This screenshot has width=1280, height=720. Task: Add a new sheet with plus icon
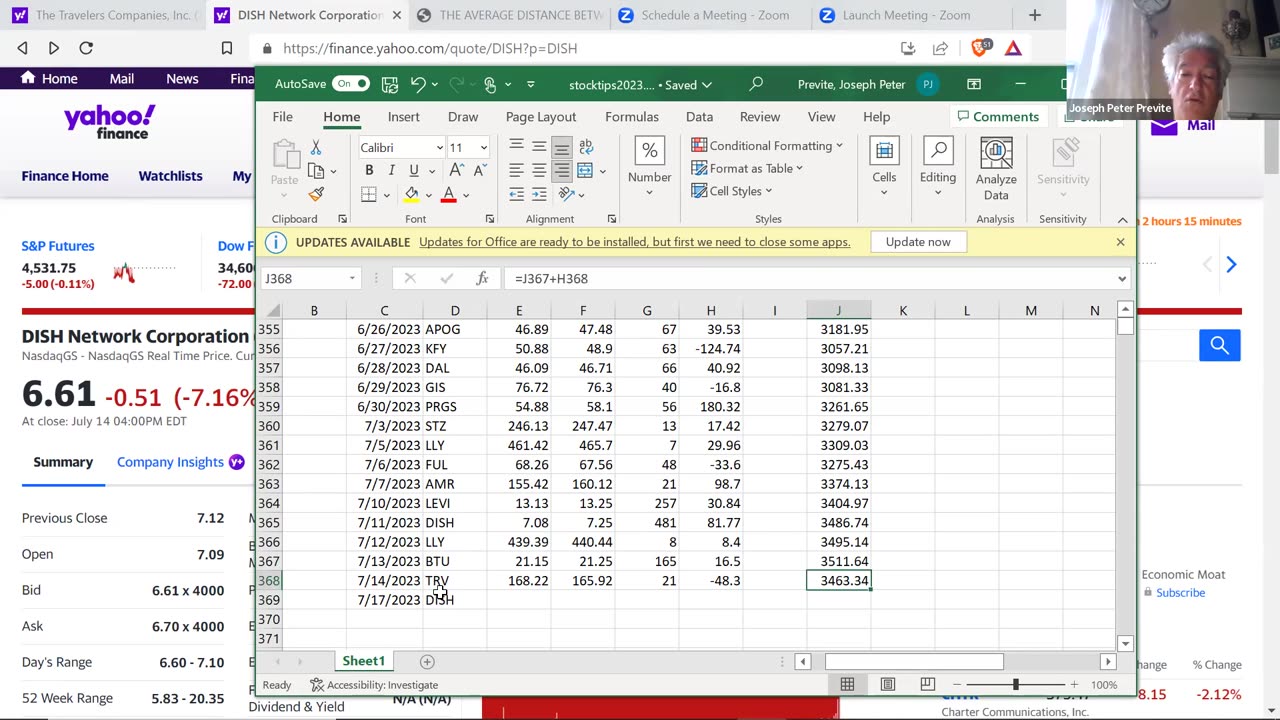point(427,662)
